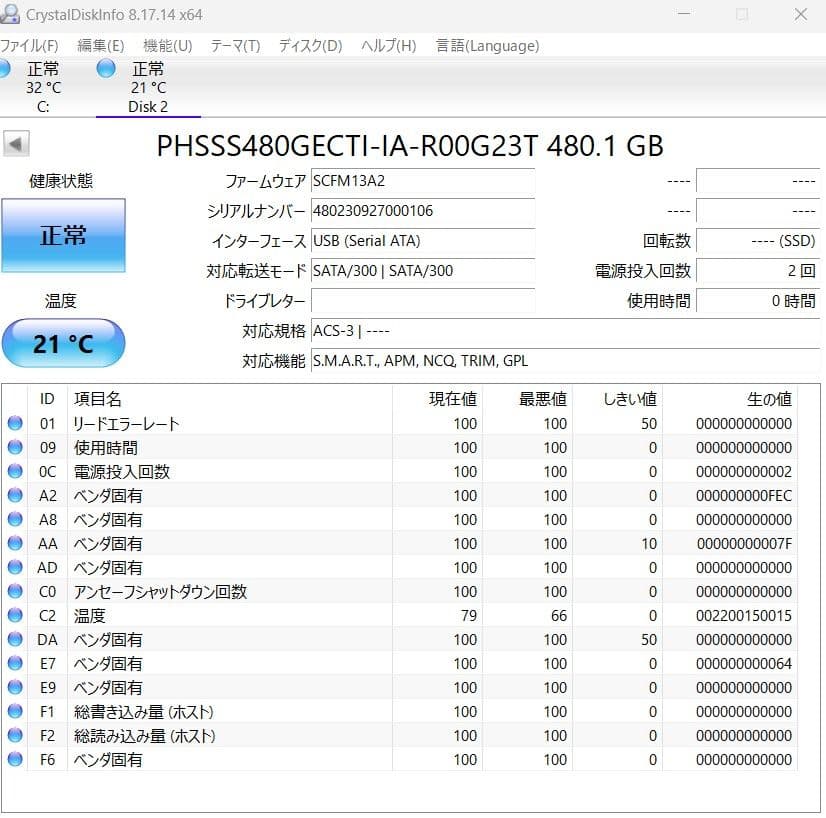Click the transfer mode field SATA/300 | SATA/300
The height and width of the screenshot is (818, 826).
pos(422,271)
